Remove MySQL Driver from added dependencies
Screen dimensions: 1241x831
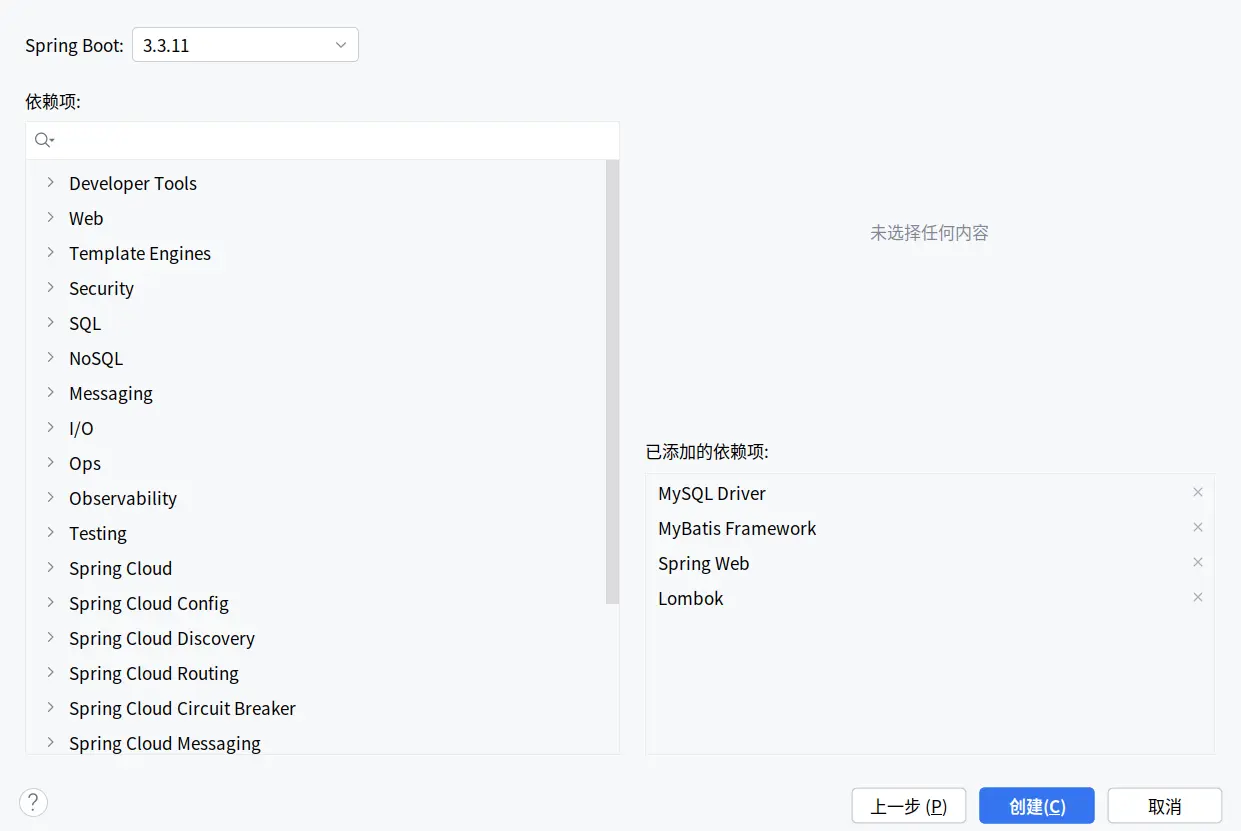[x=1198, y=492]
